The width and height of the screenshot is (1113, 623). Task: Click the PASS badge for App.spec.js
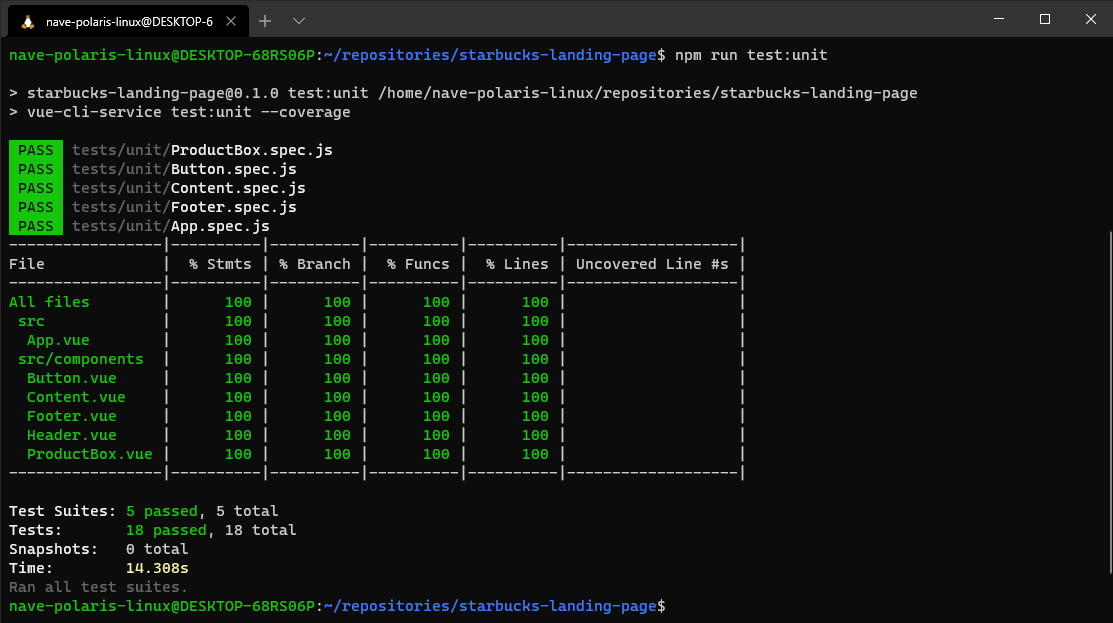pyautogui.click(x=35, y=226)
